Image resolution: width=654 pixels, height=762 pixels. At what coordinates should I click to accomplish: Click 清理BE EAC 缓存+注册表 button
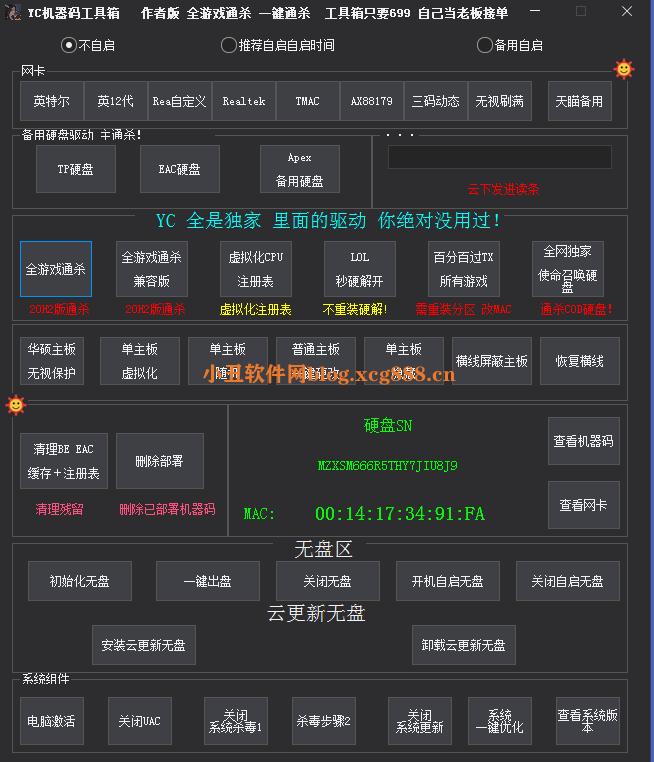[64, 461]
